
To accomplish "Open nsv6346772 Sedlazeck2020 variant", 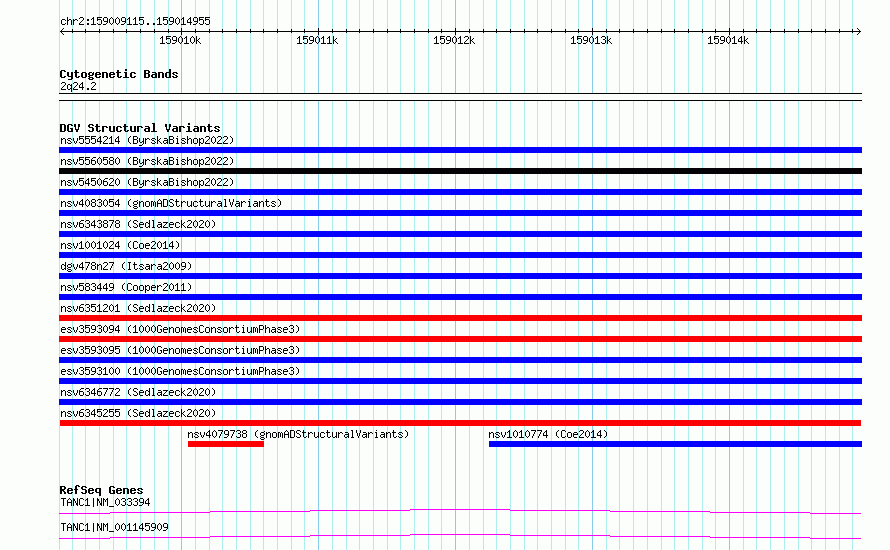I will (138, 392).
